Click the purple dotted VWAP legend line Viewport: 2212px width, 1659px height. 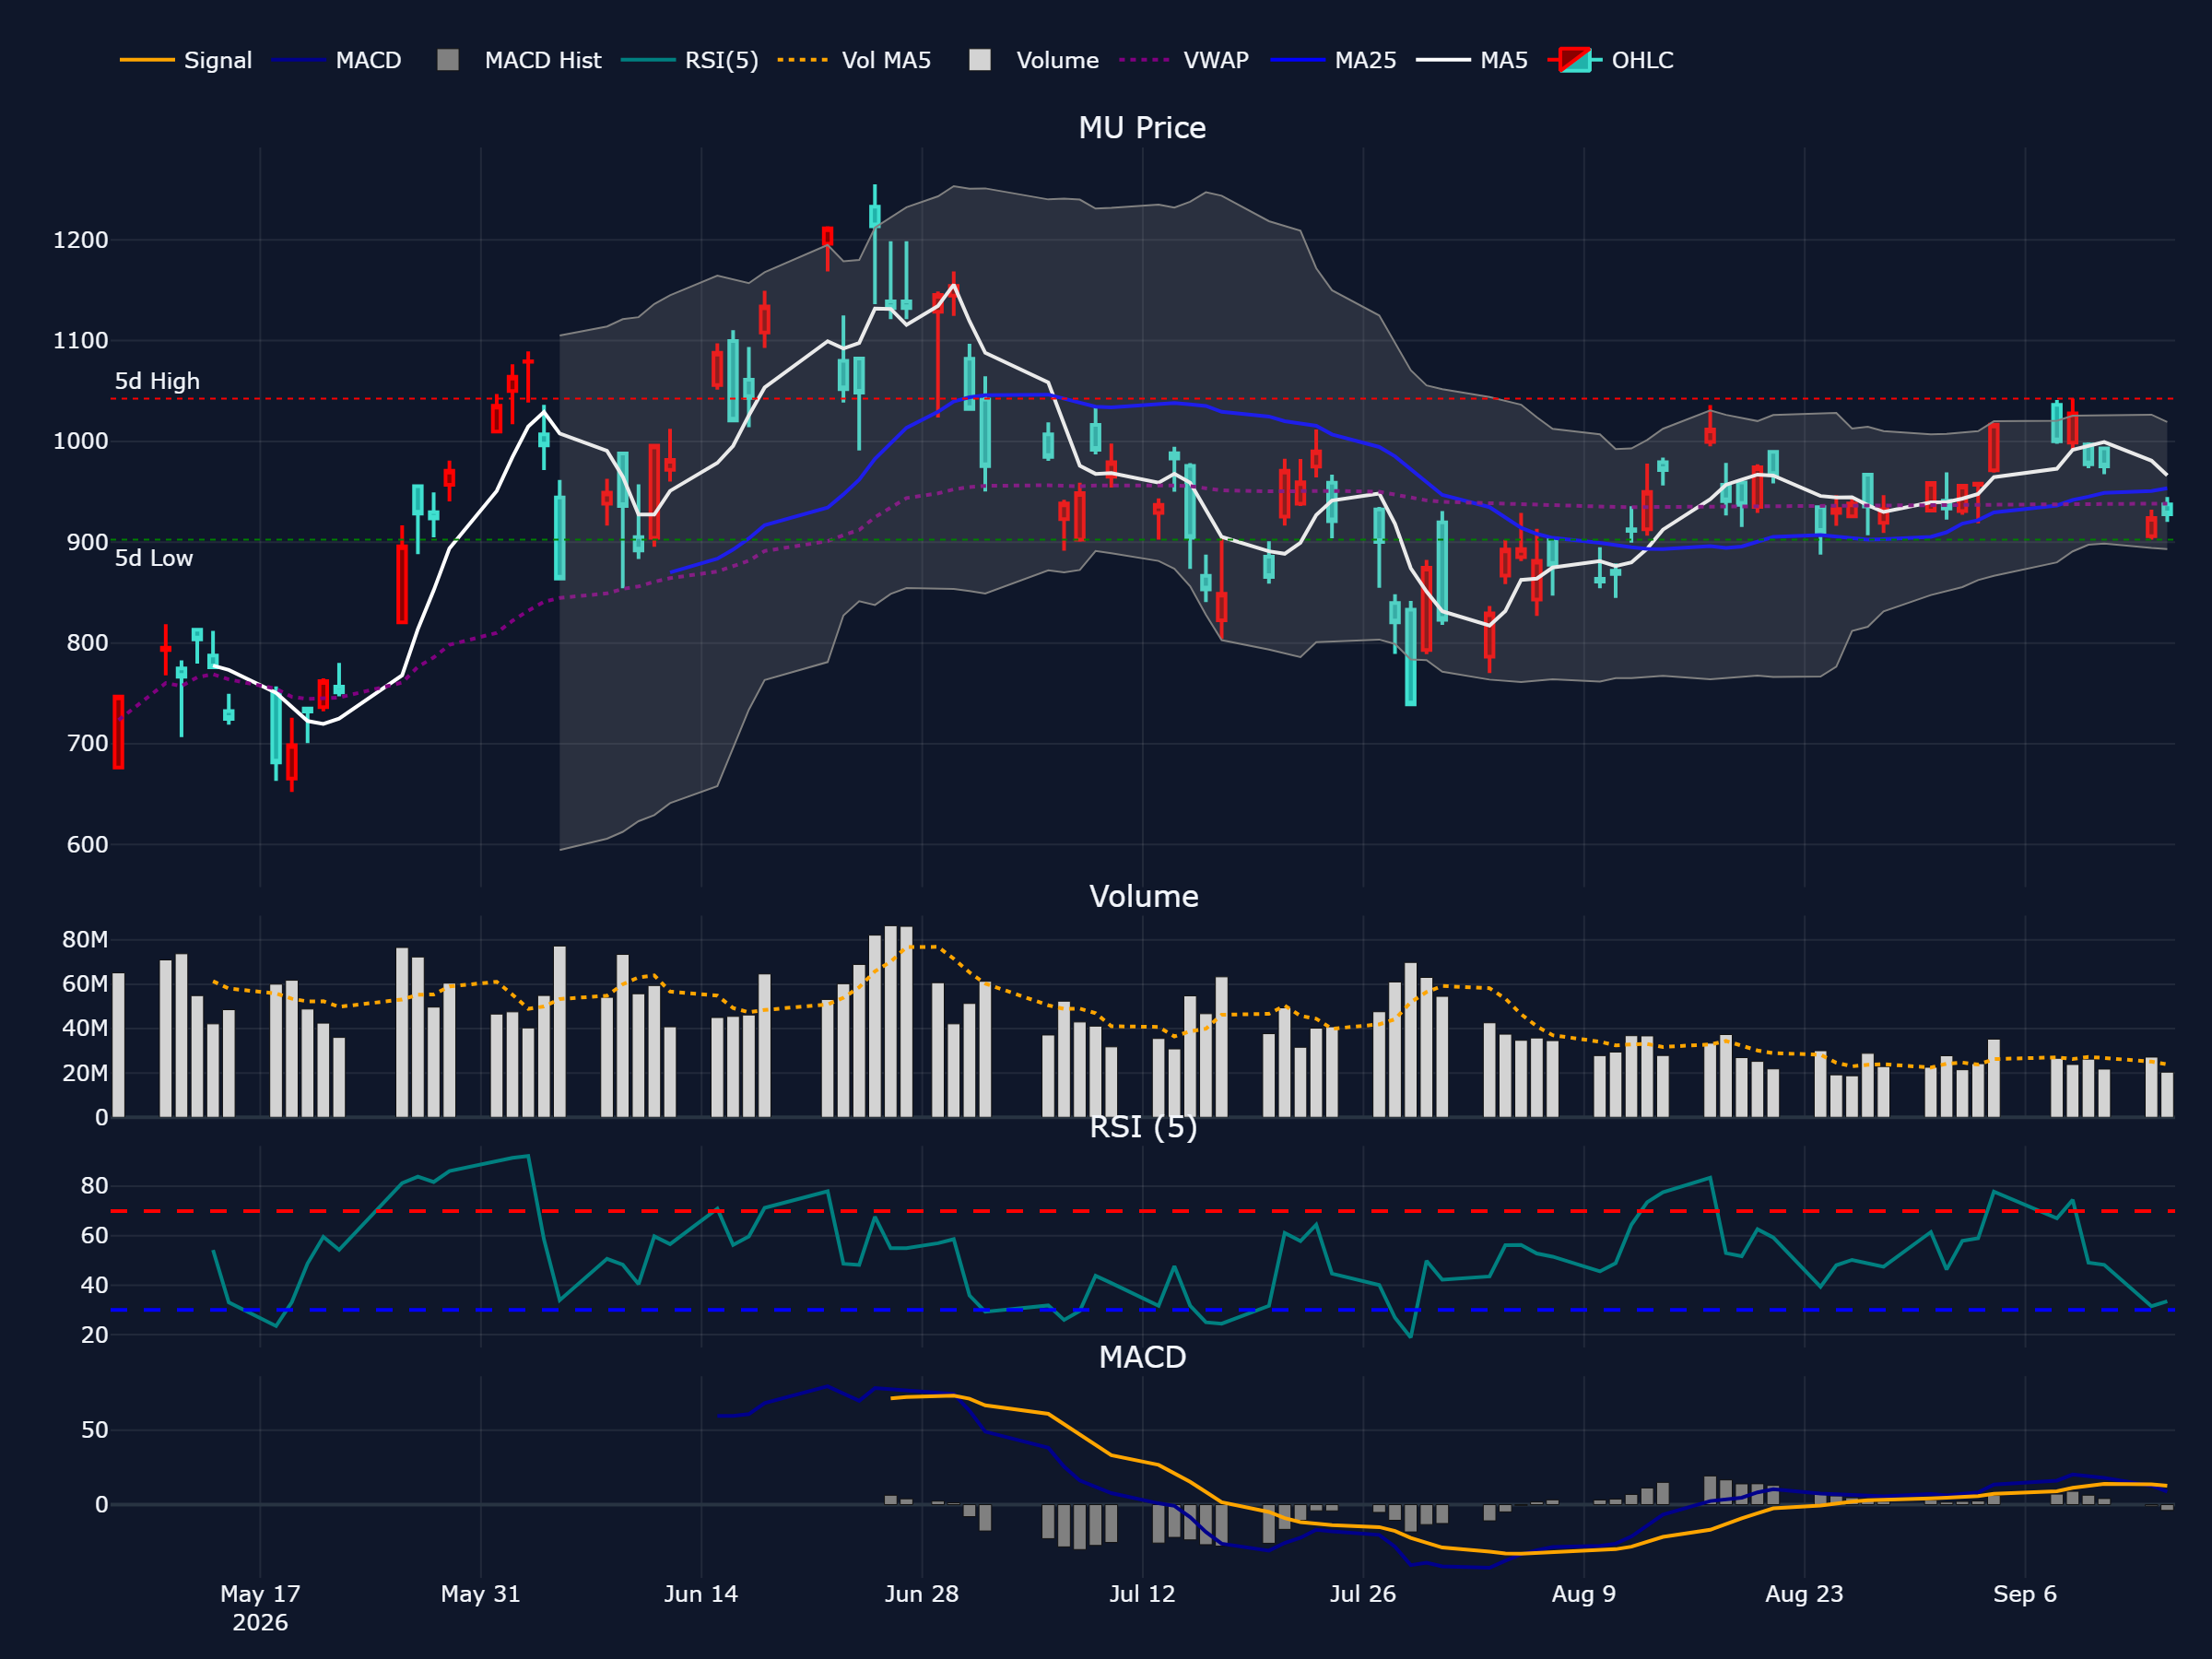(1146, 60)
